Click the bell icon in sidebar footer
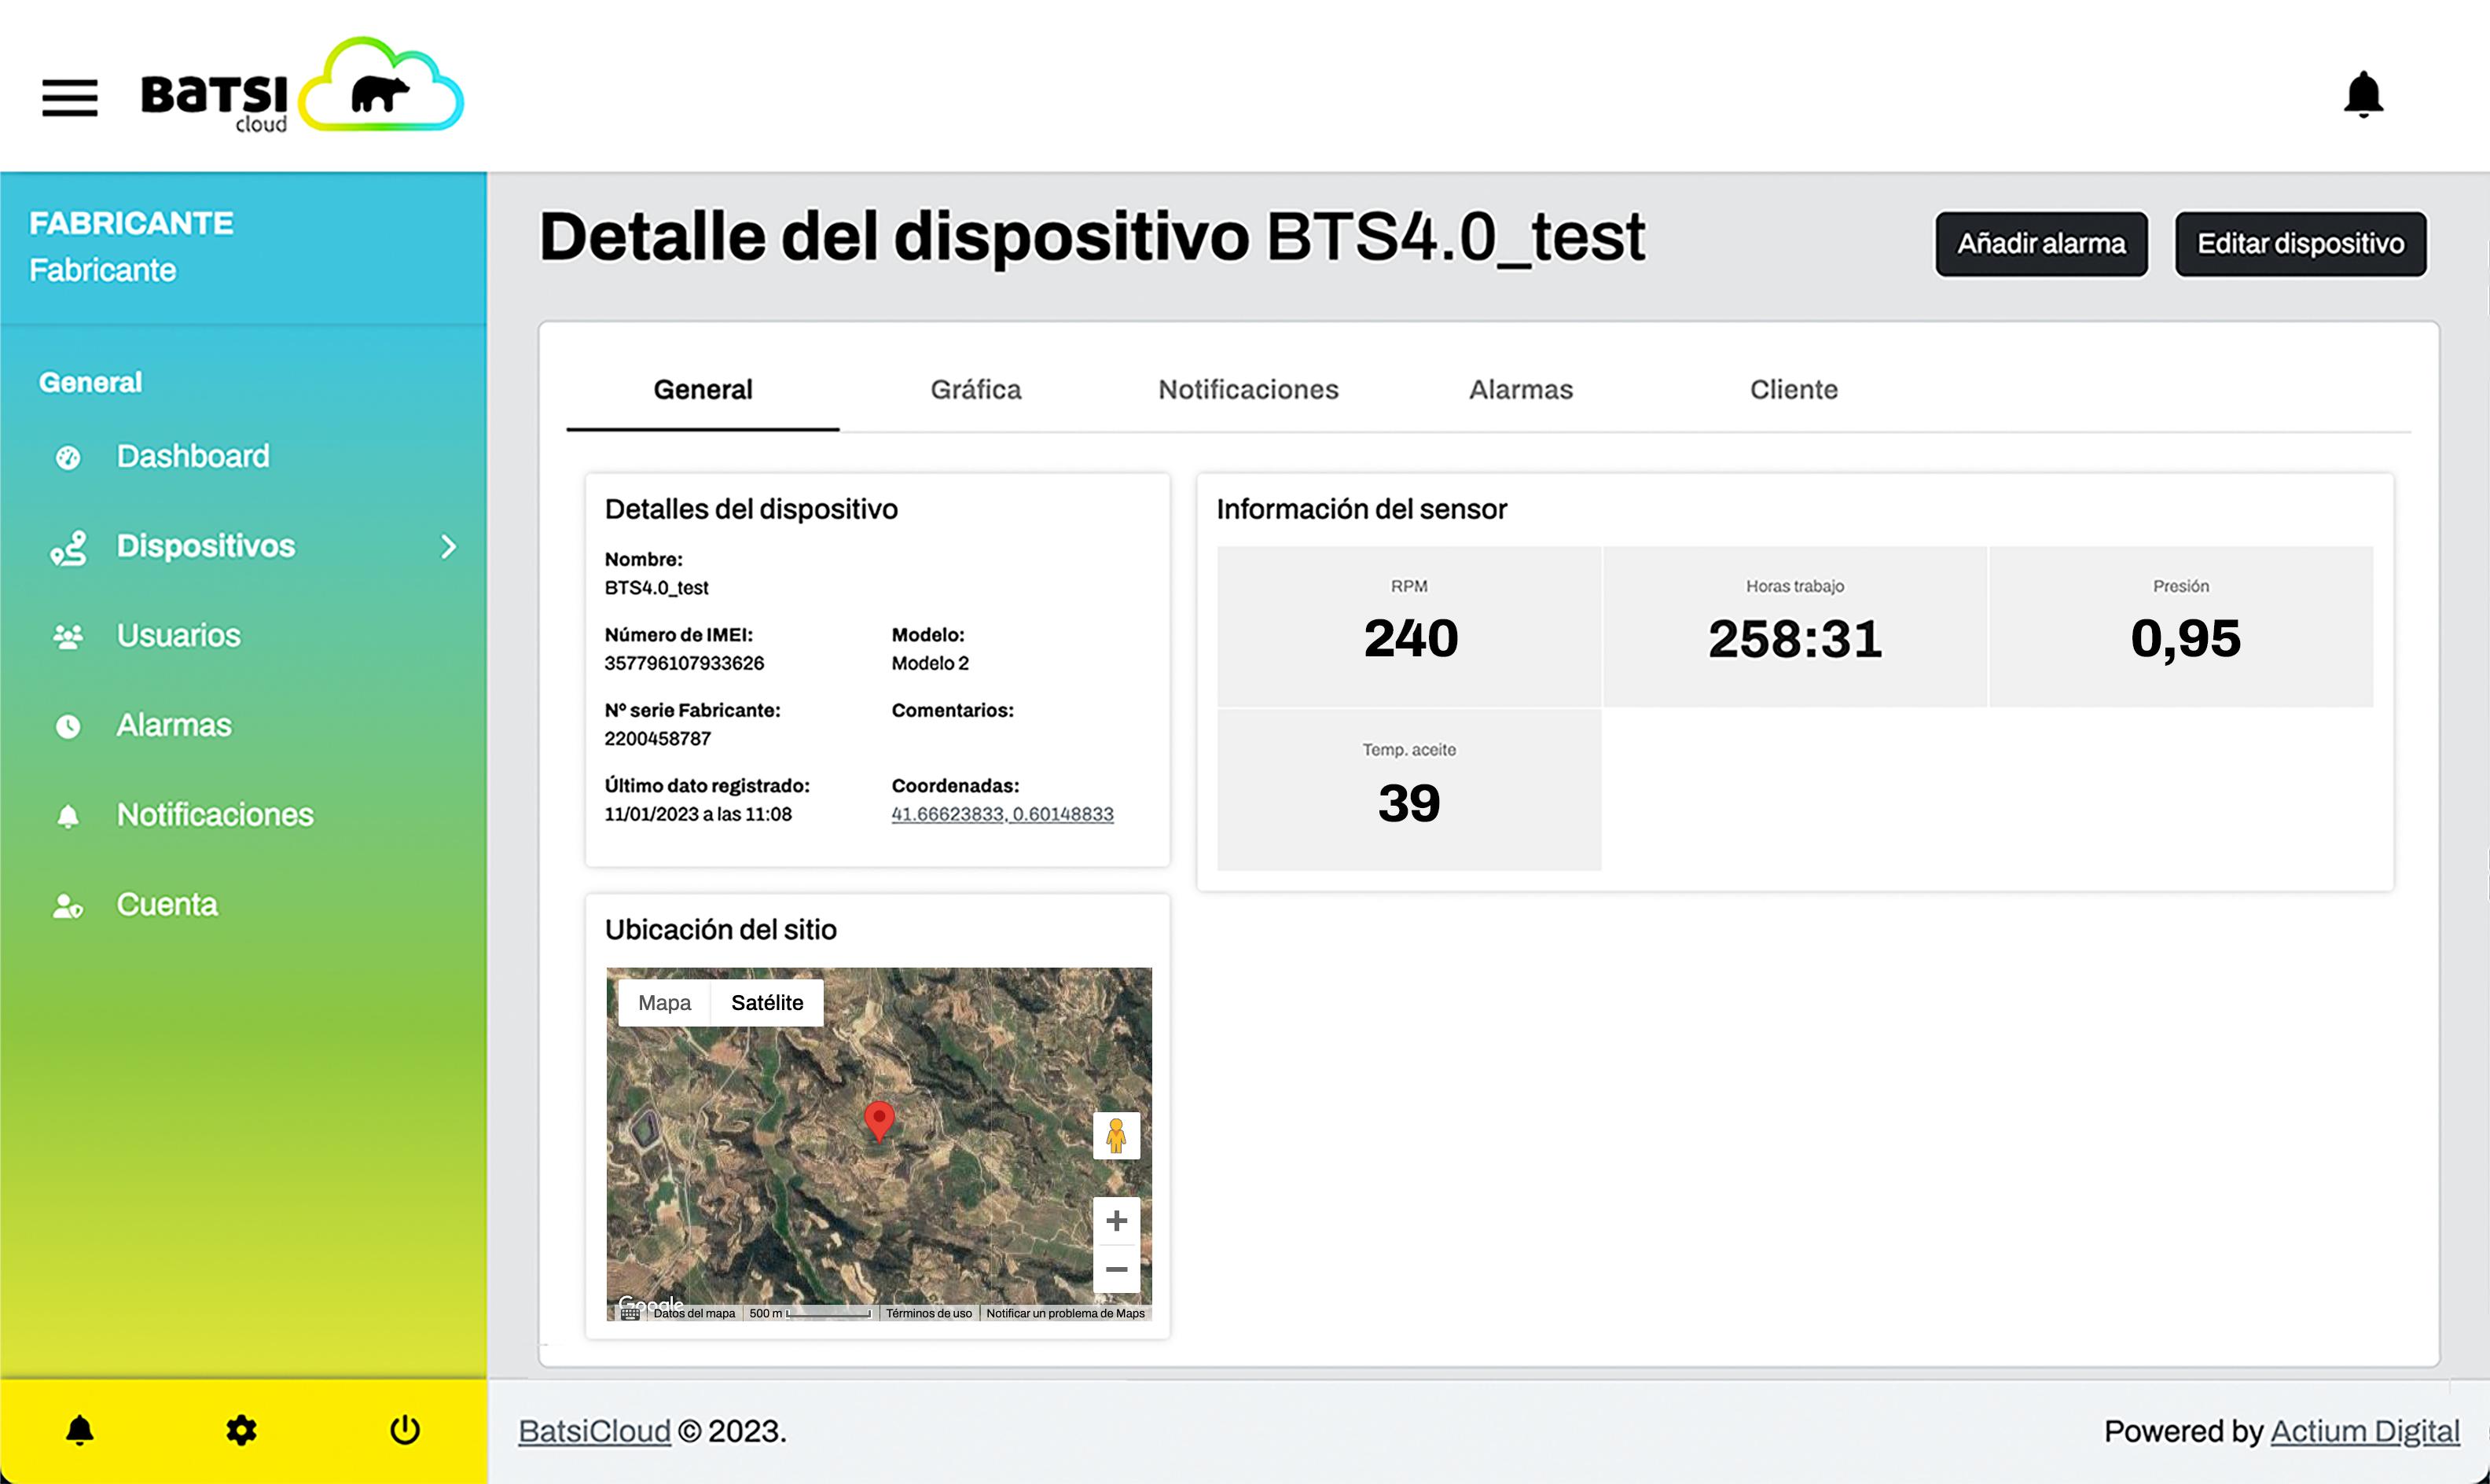The height and width of the screenshot is (1484, 2490). 80,1430
